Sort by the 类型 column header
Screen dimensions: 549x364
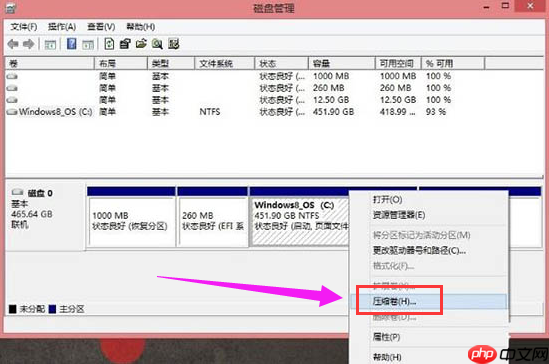click(171, 63)
